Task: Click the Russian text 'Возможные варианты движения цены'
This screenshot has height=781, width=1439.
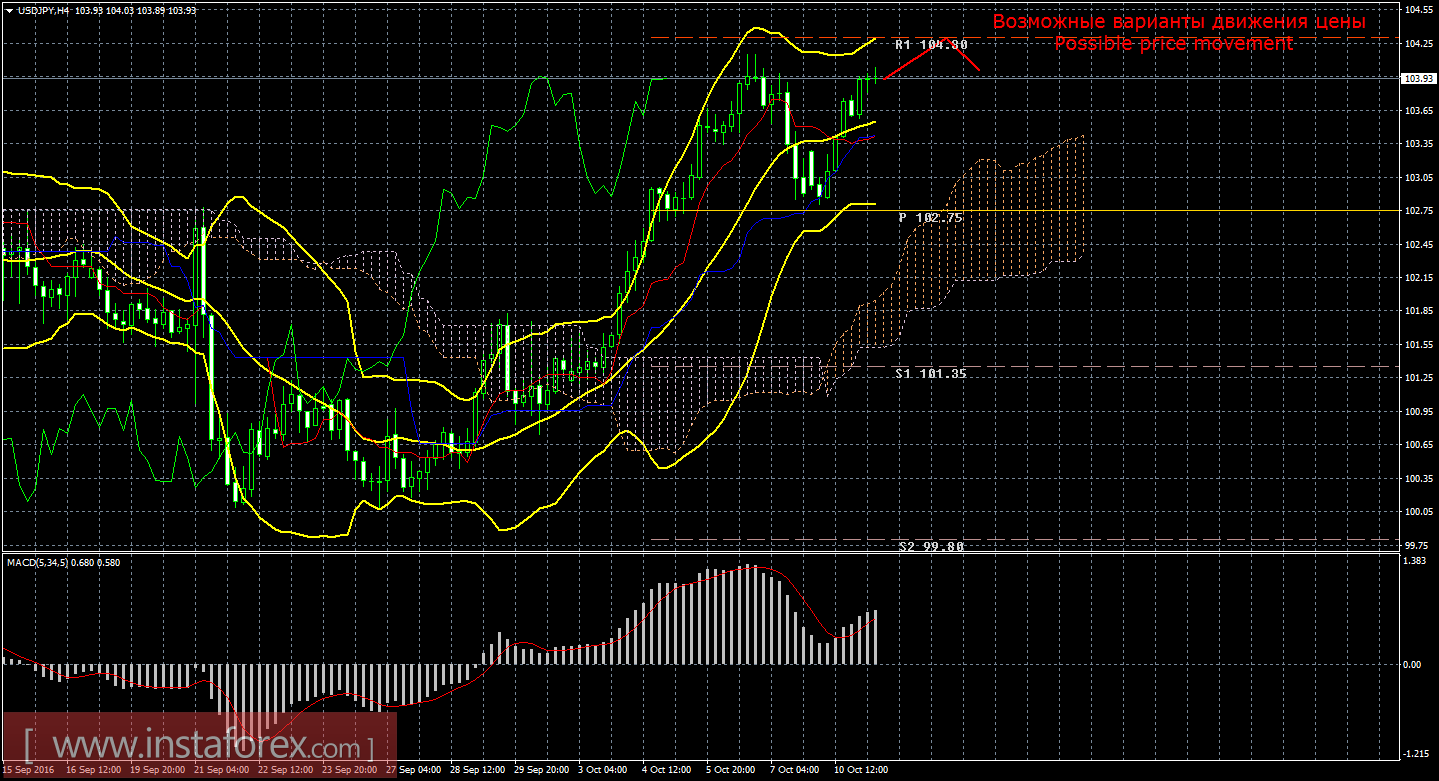Action: pos(1178,22)
